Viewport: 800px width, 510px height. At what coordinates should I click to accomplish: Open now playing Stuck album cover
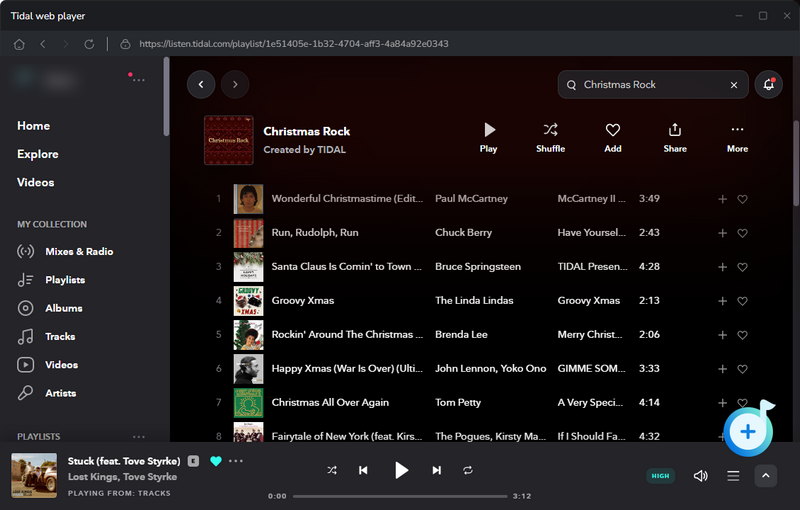point(34,476)
